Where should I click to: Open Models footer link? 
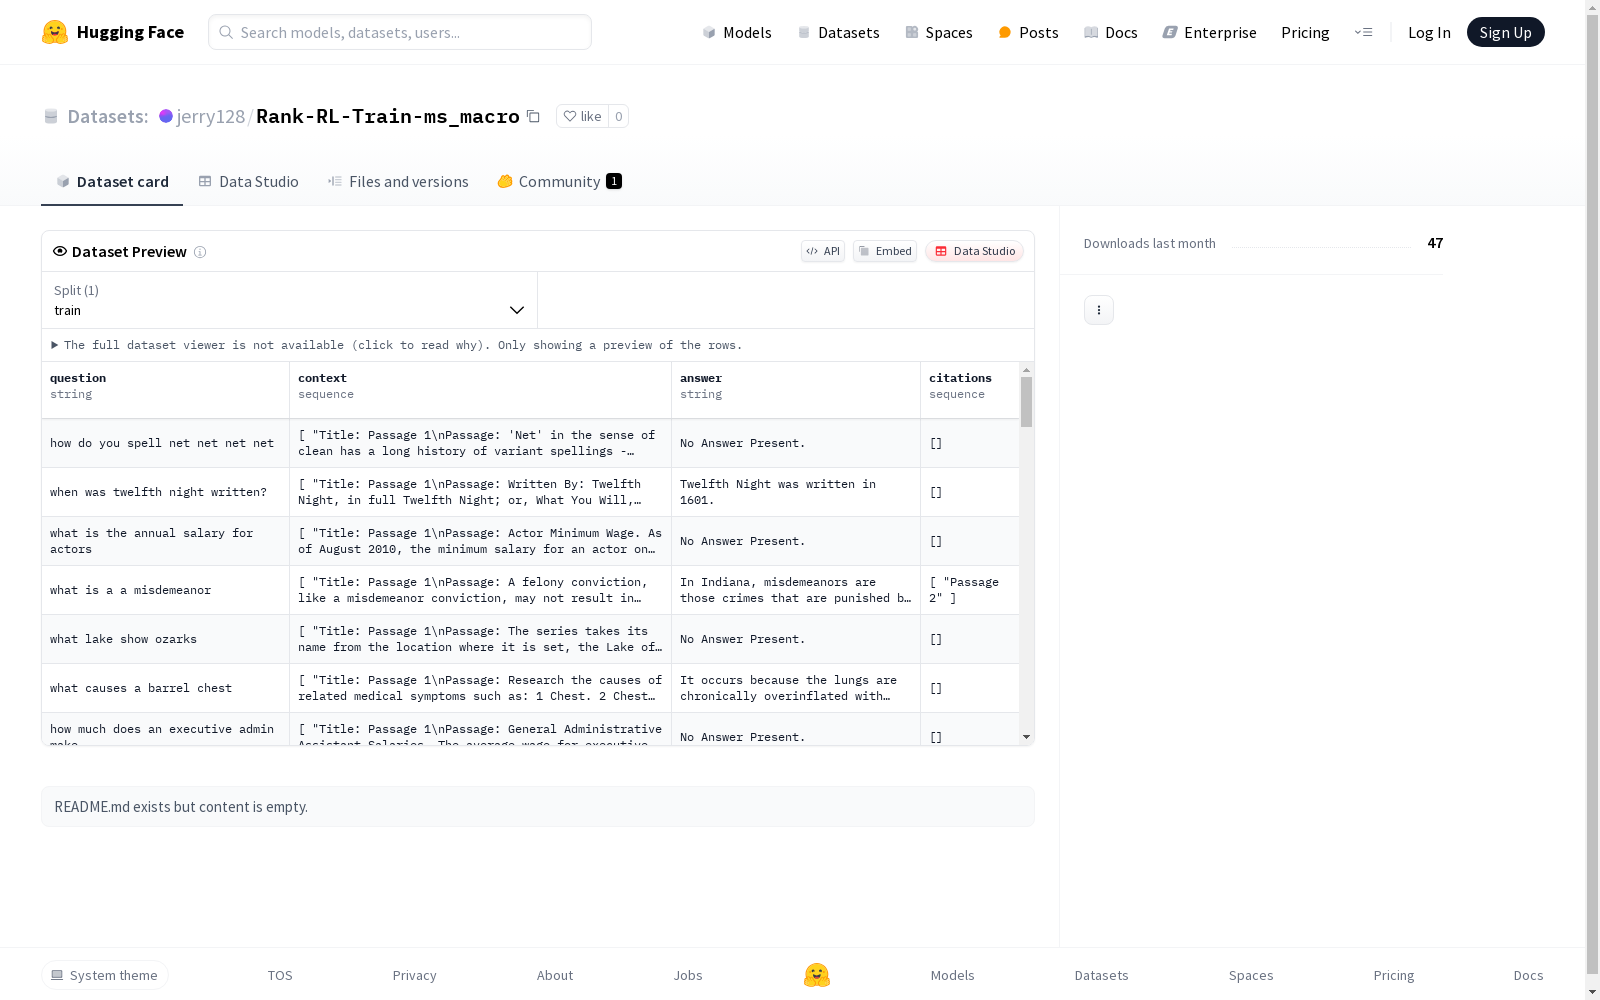point(953,975)
